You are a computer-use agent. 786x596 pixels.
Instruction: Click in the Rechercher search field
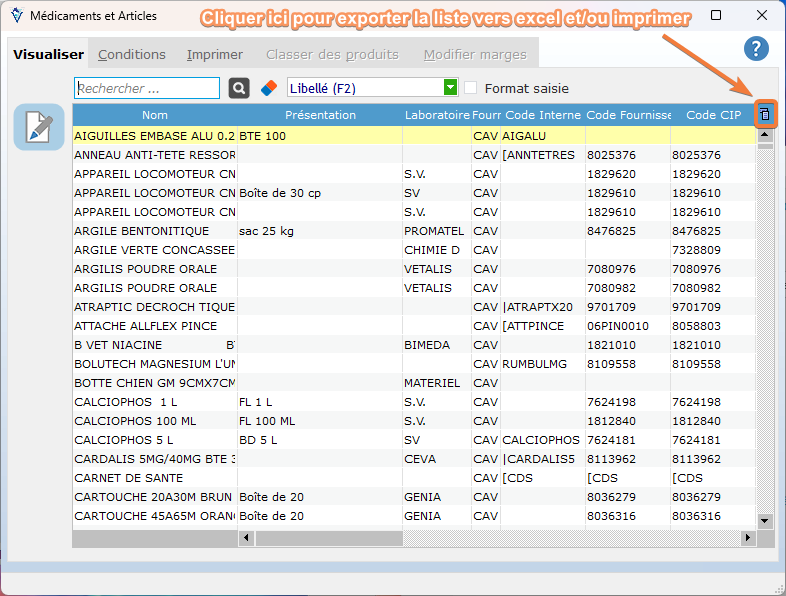click(x=147, y=88)
